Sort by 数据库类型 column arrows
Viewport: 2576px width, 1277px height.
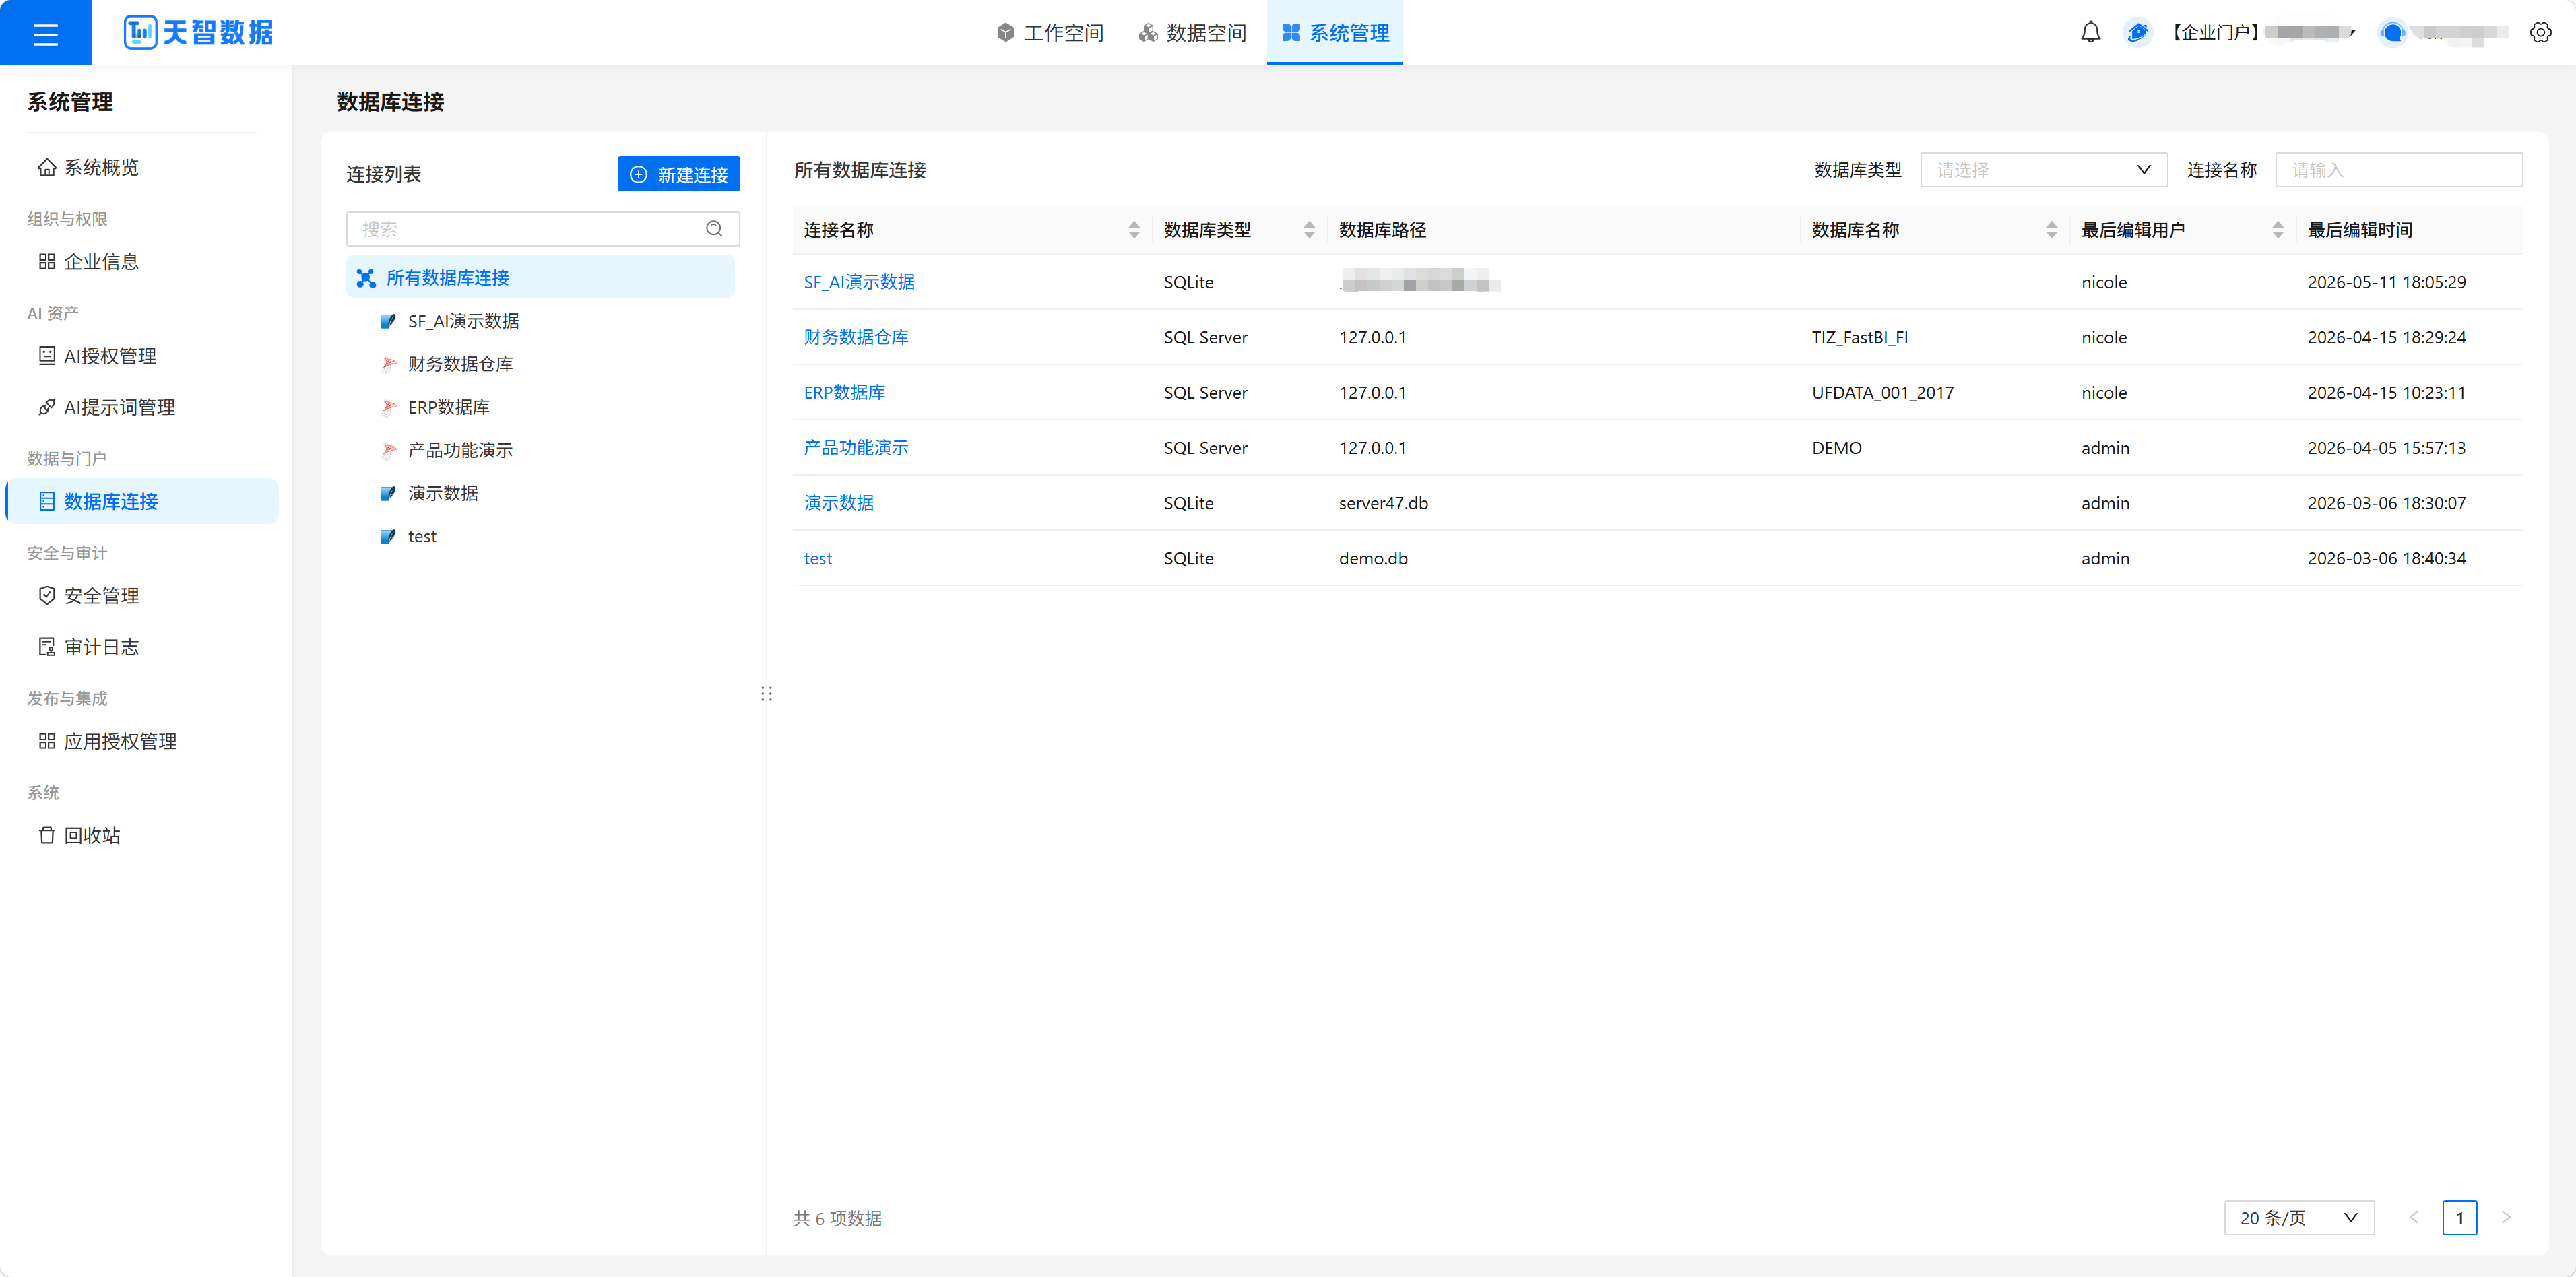coord(1309,230)
